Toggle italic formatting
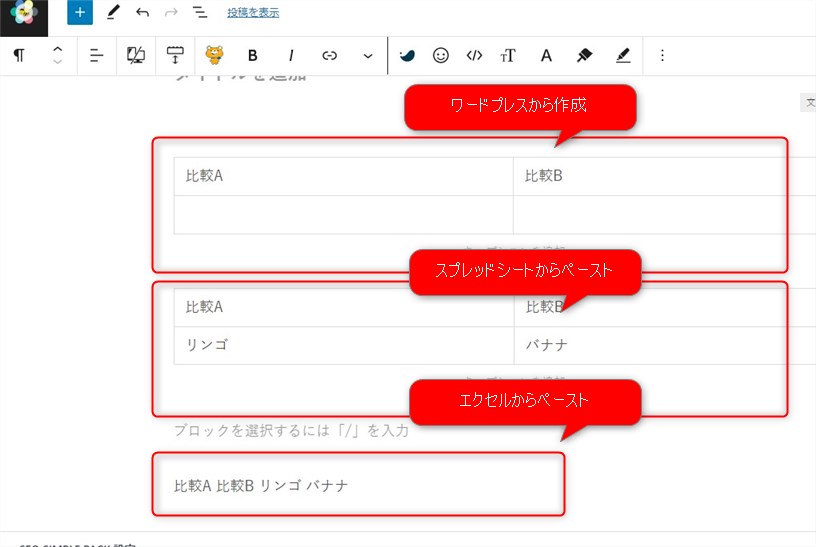 click(x=291, y=55)
